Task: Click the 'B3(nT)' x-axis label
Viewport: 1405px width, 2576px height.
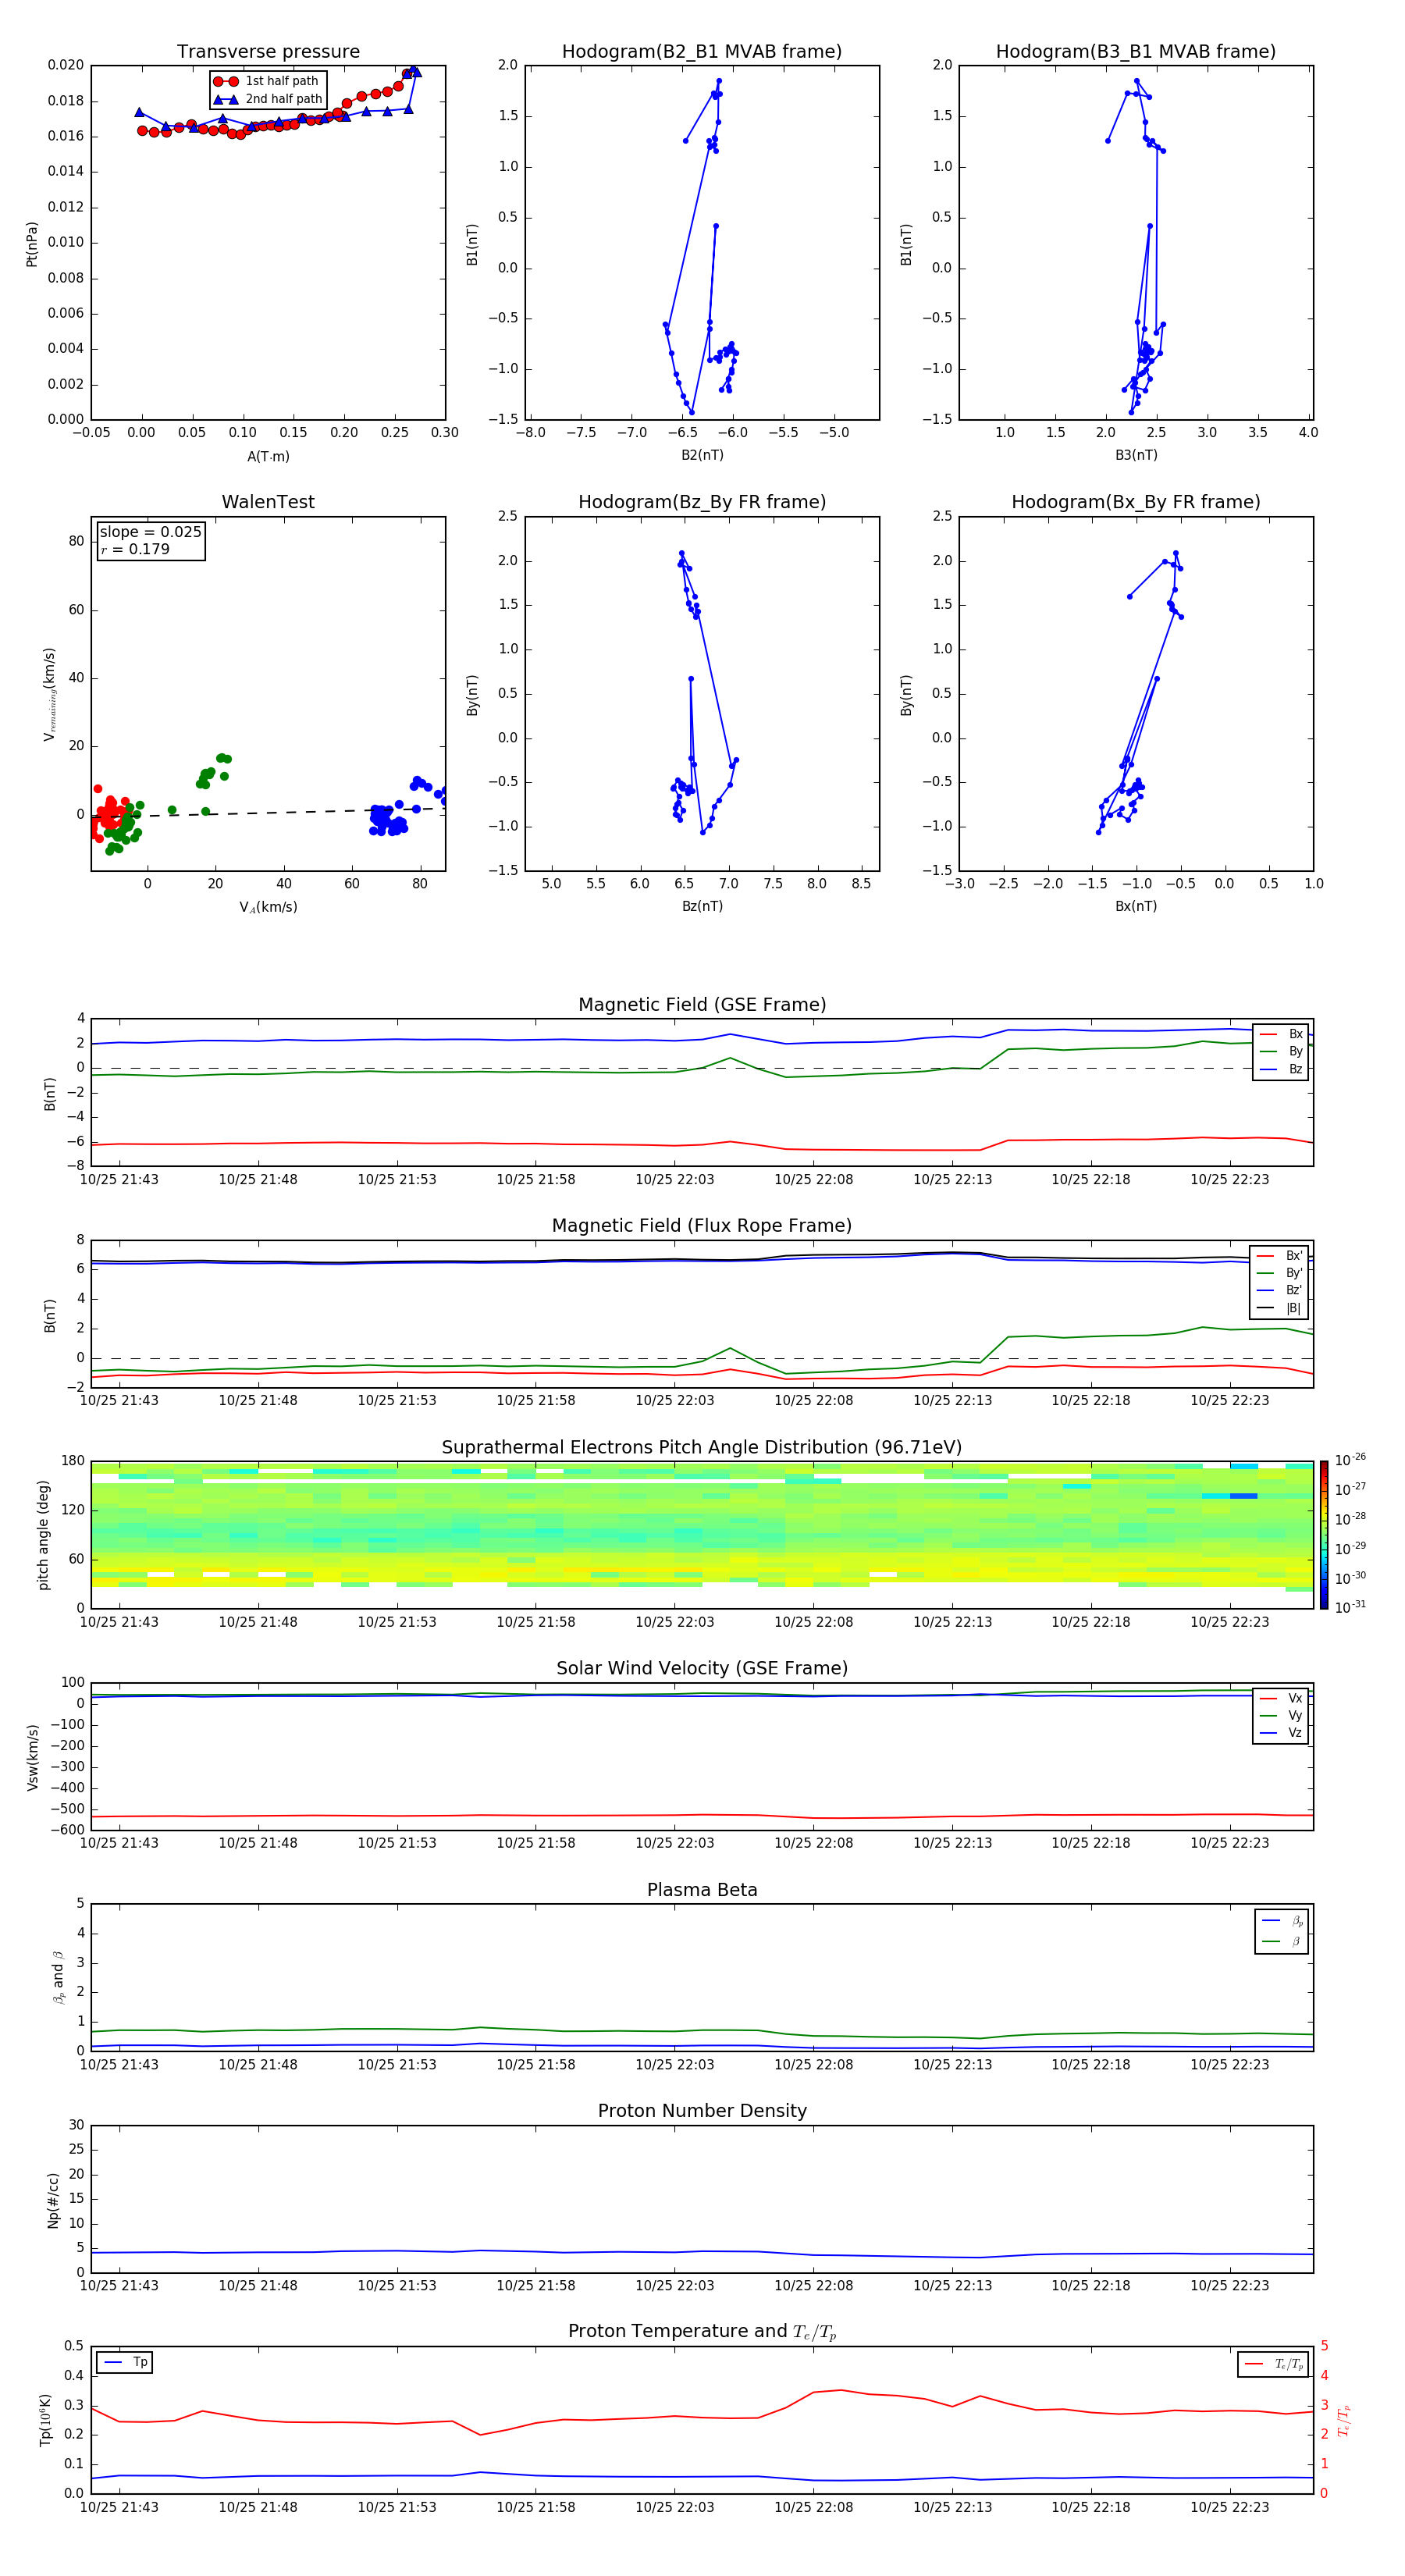Action: click(x=1136, y=455)
